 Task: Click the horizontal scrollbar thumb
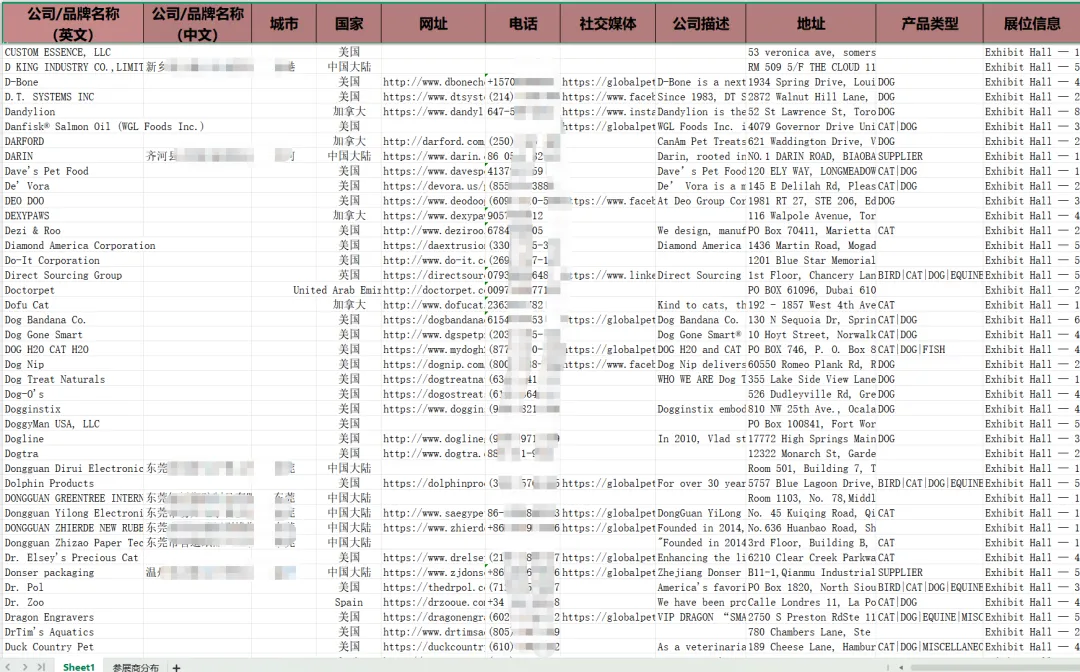995,667
